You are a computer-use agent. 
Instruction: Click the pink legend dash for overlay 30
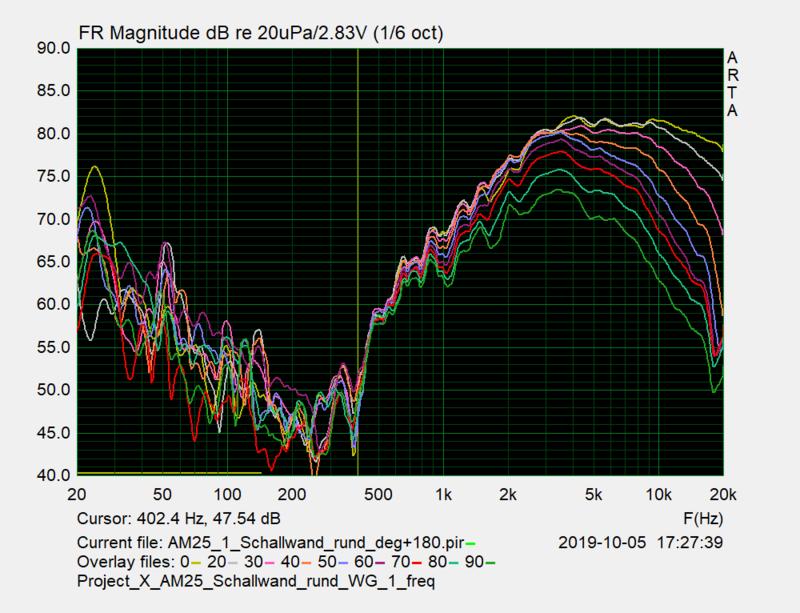pos(270,563)
